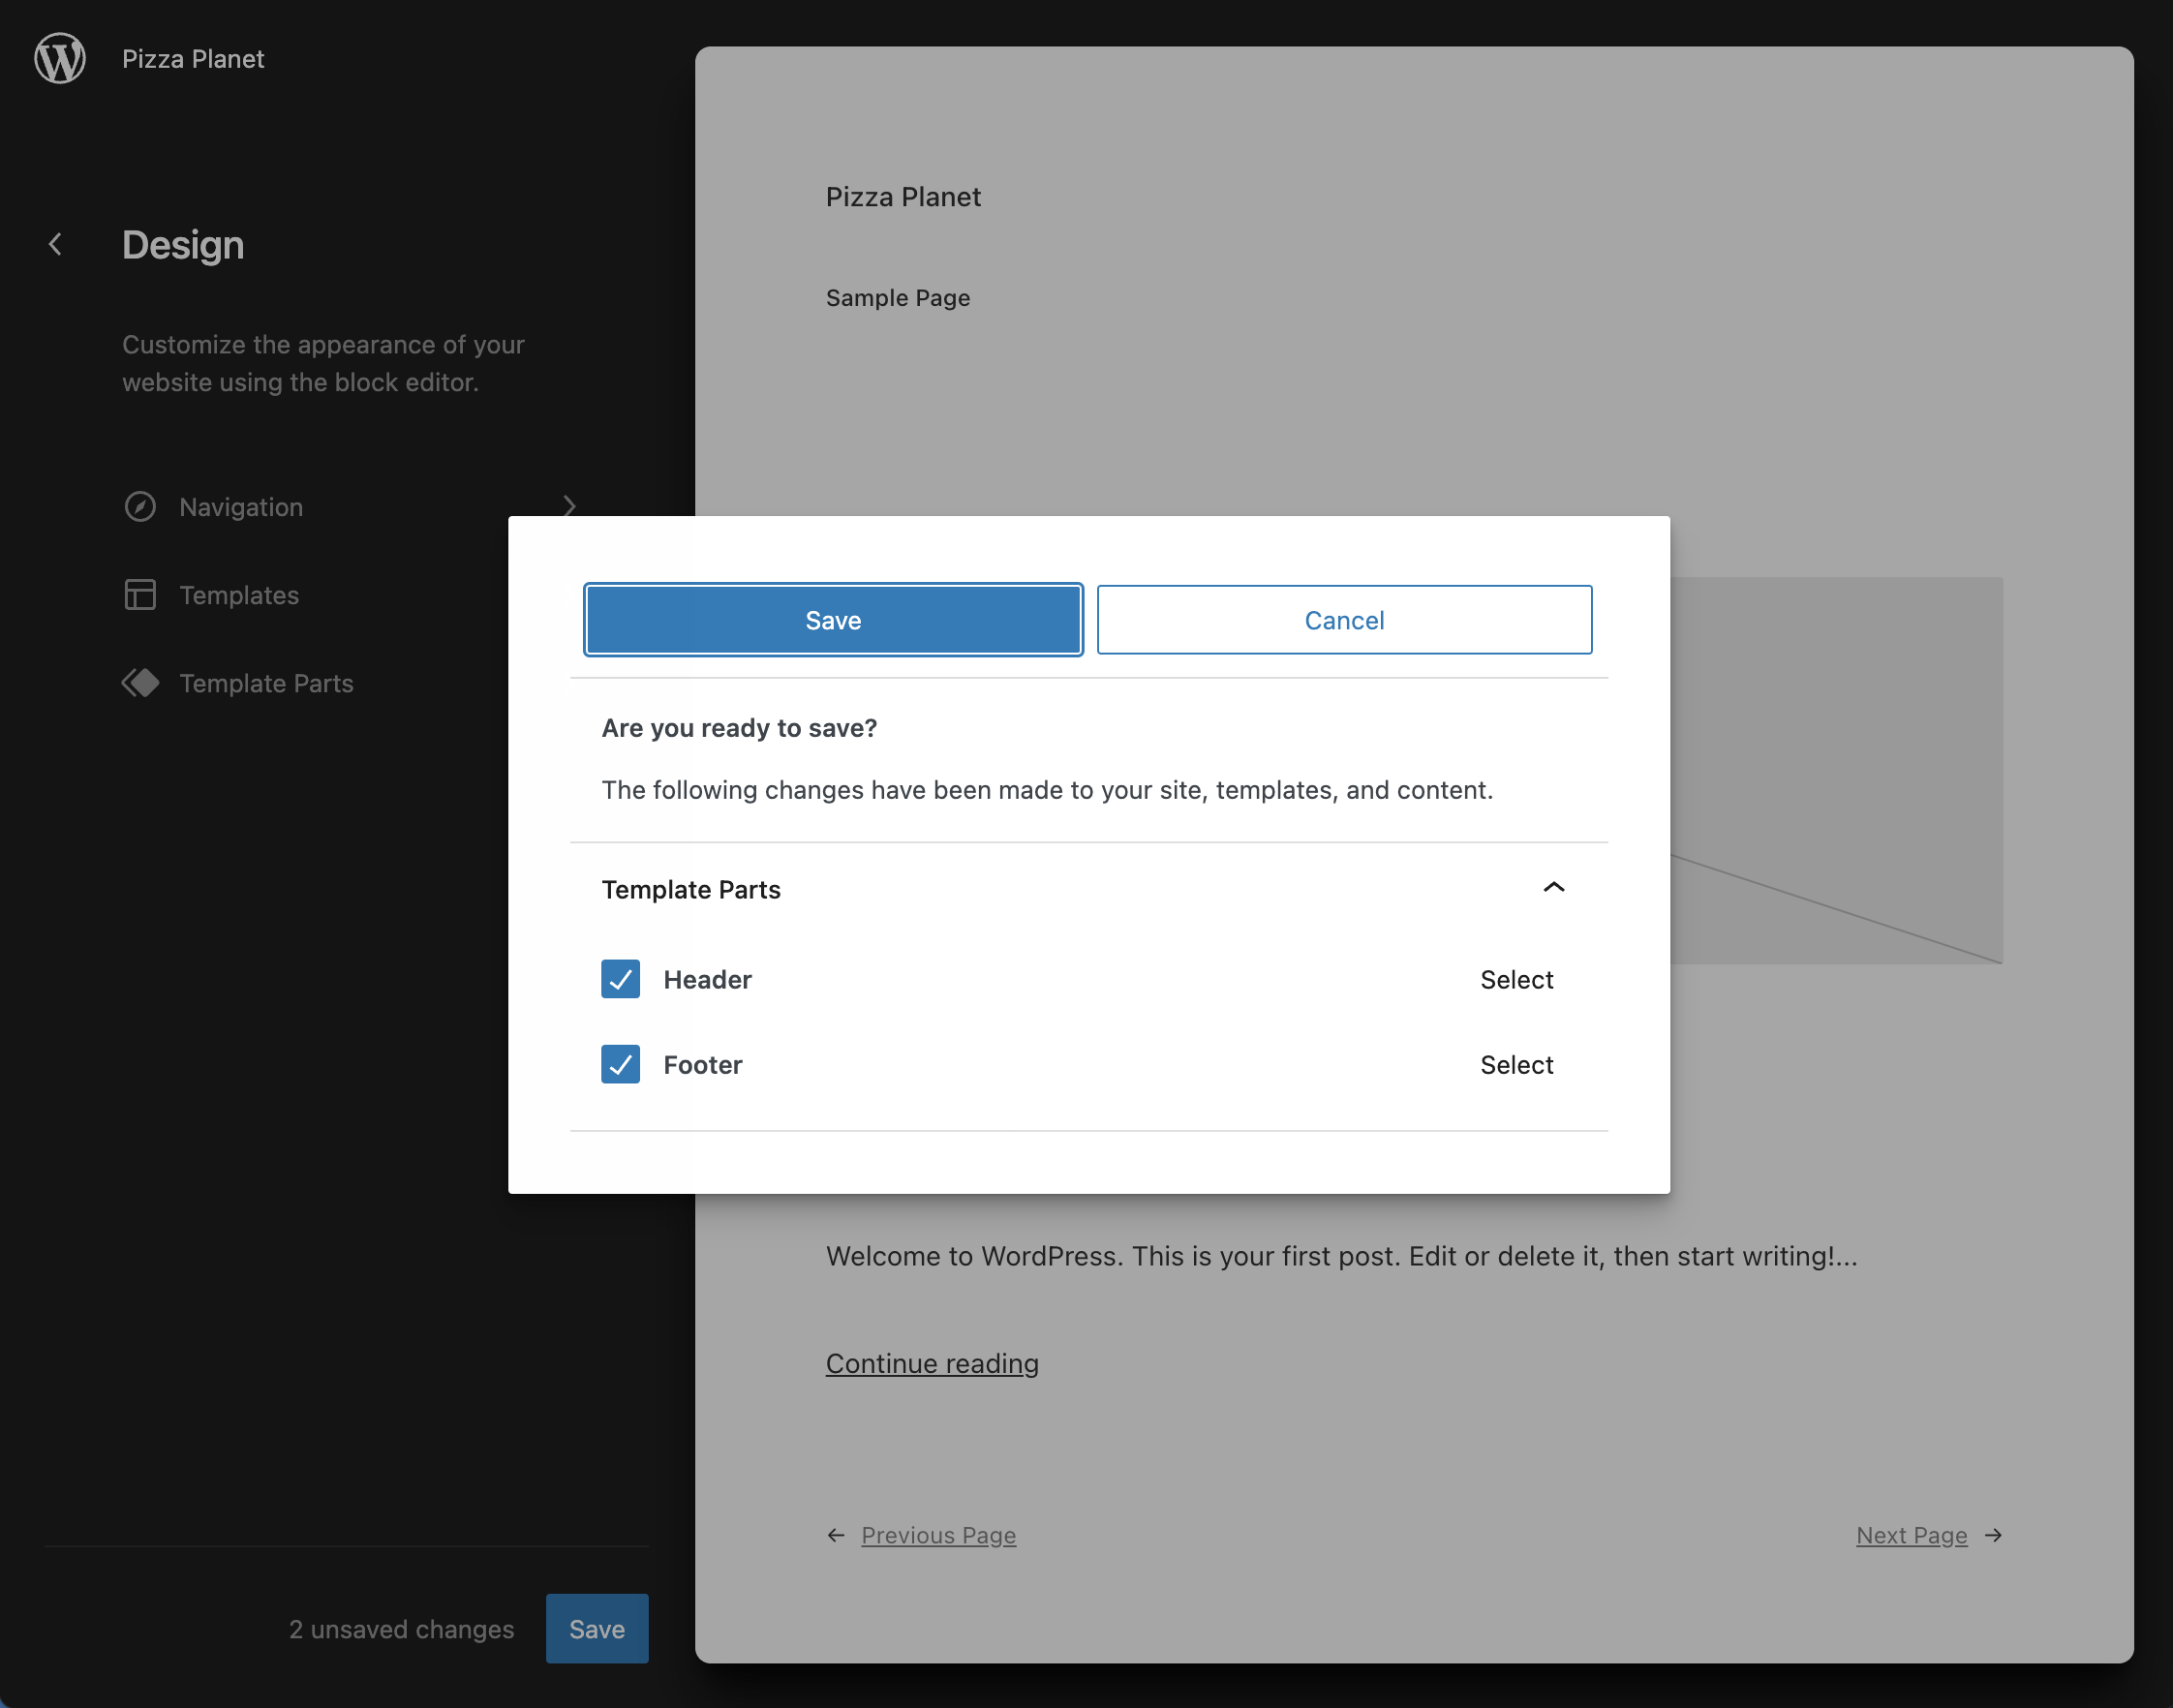Collapse the Template Parts section
Screen dimensions: 2173x1708
pos(1553,887)
